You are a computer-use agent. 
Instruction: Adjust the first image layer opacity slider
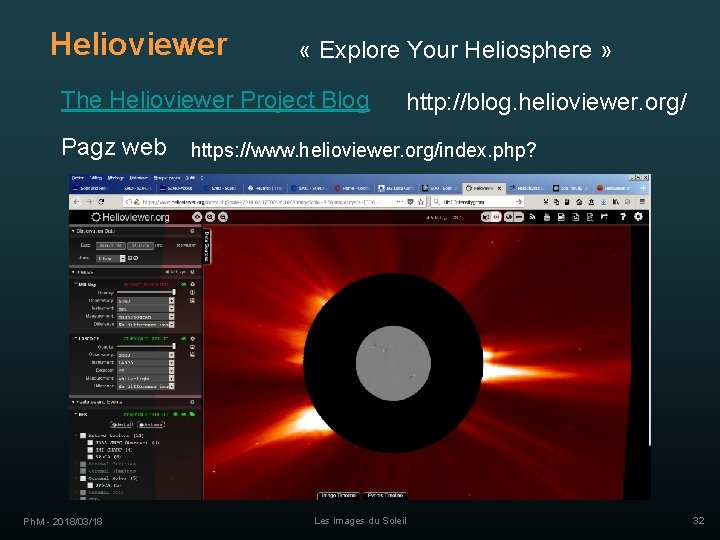pos(146,292)
